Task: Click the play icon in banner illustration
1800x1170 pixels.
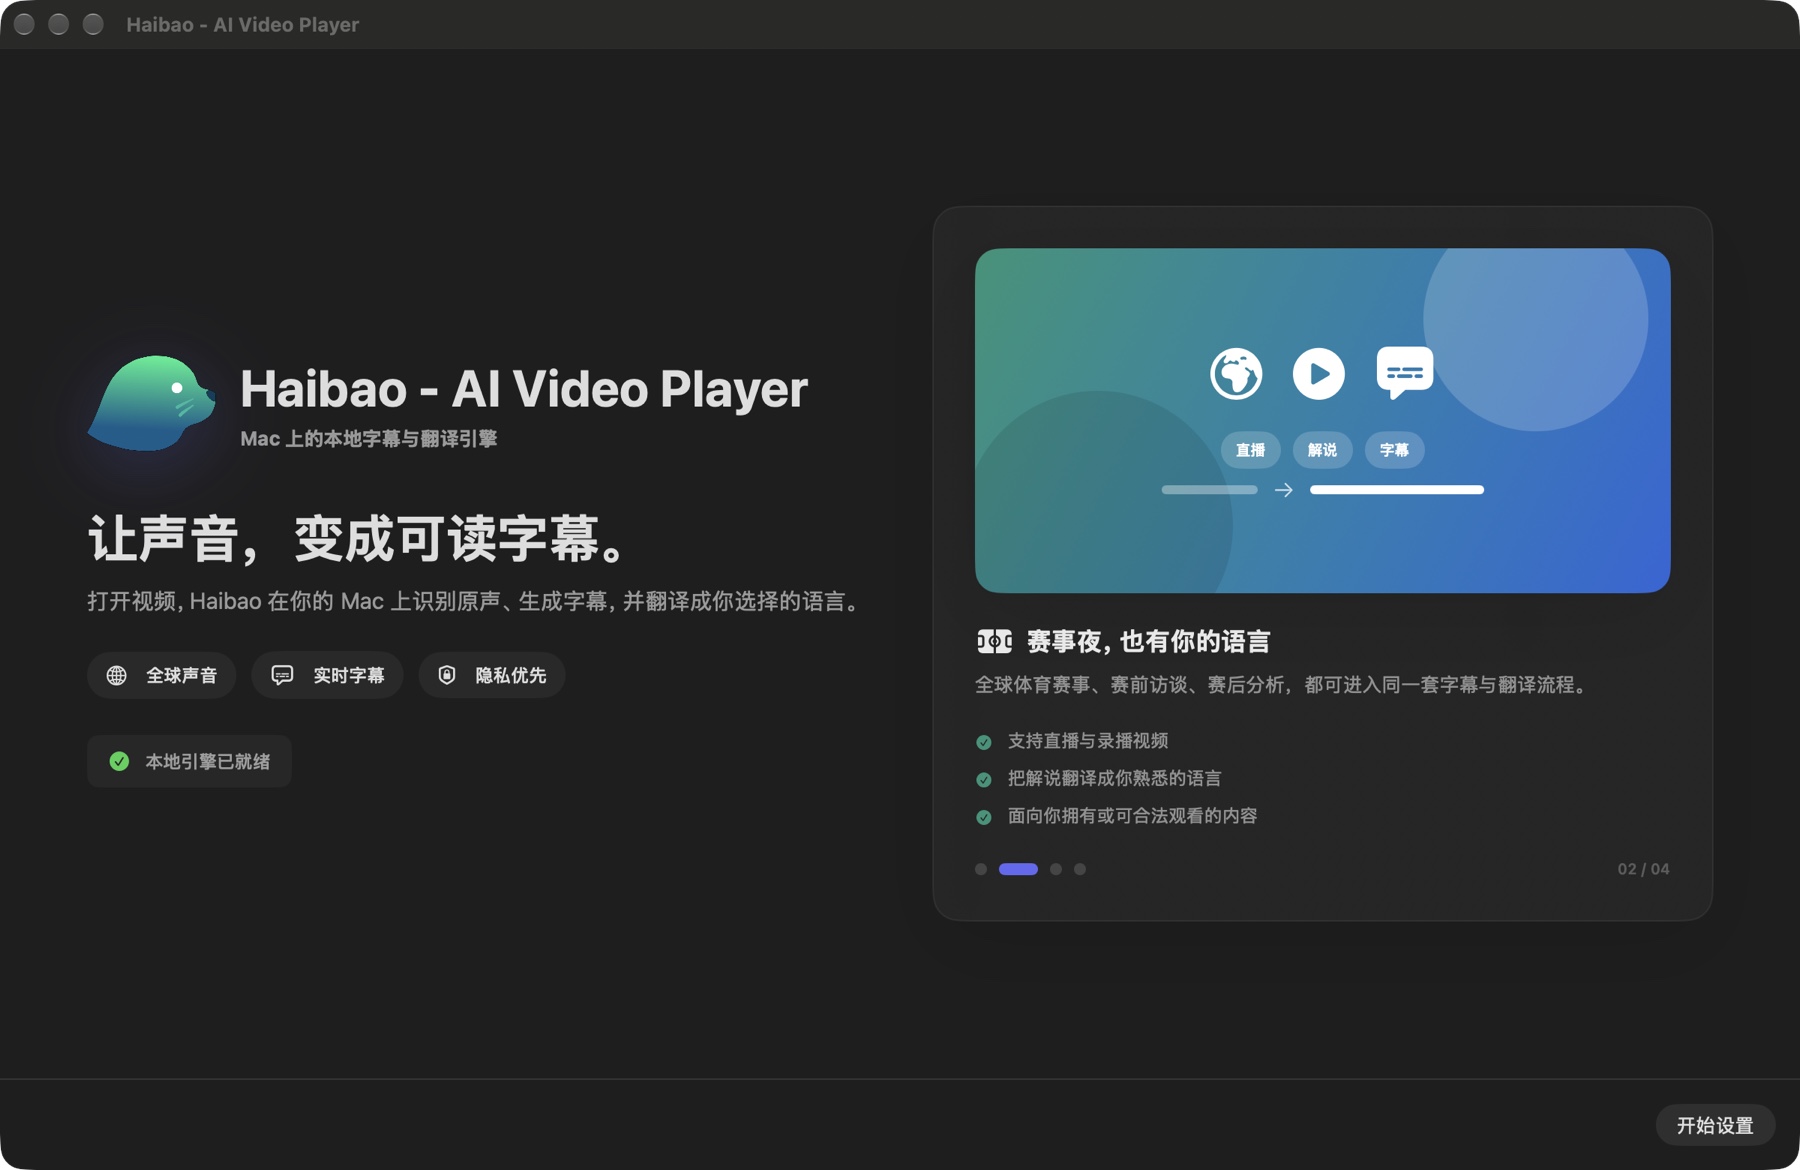Action: [x=1318, y=374]
